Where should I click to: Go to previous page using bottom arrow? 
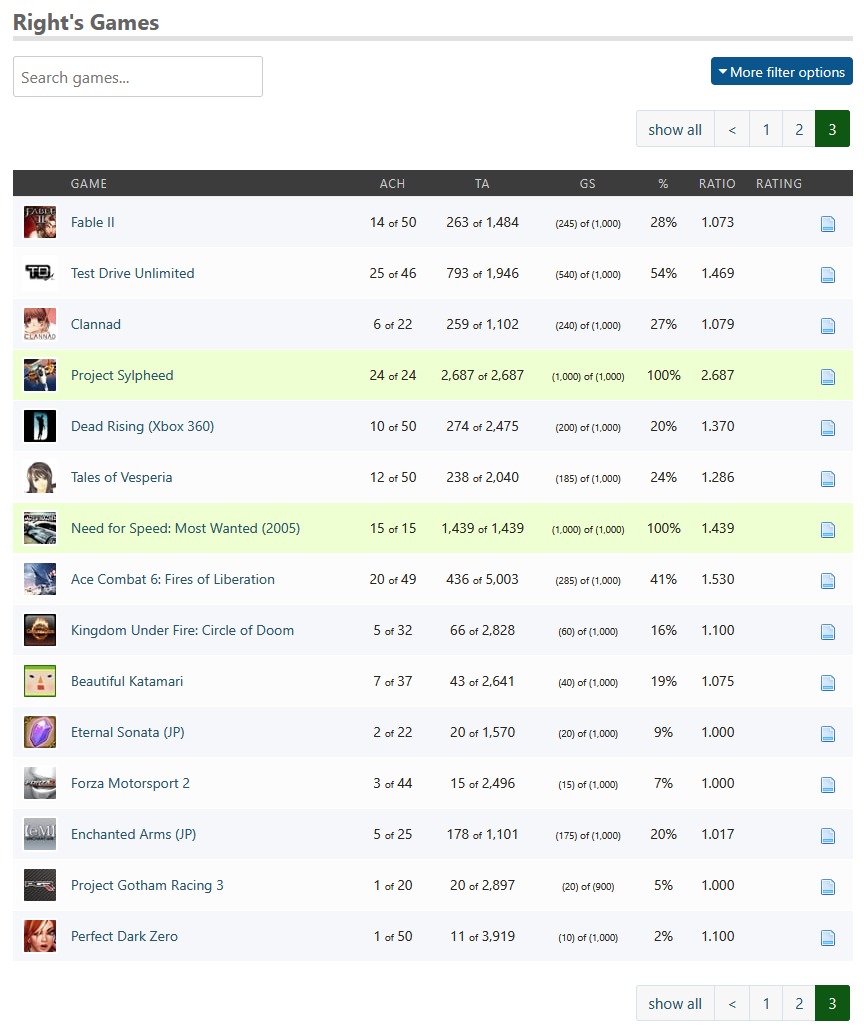point(732,1004)
